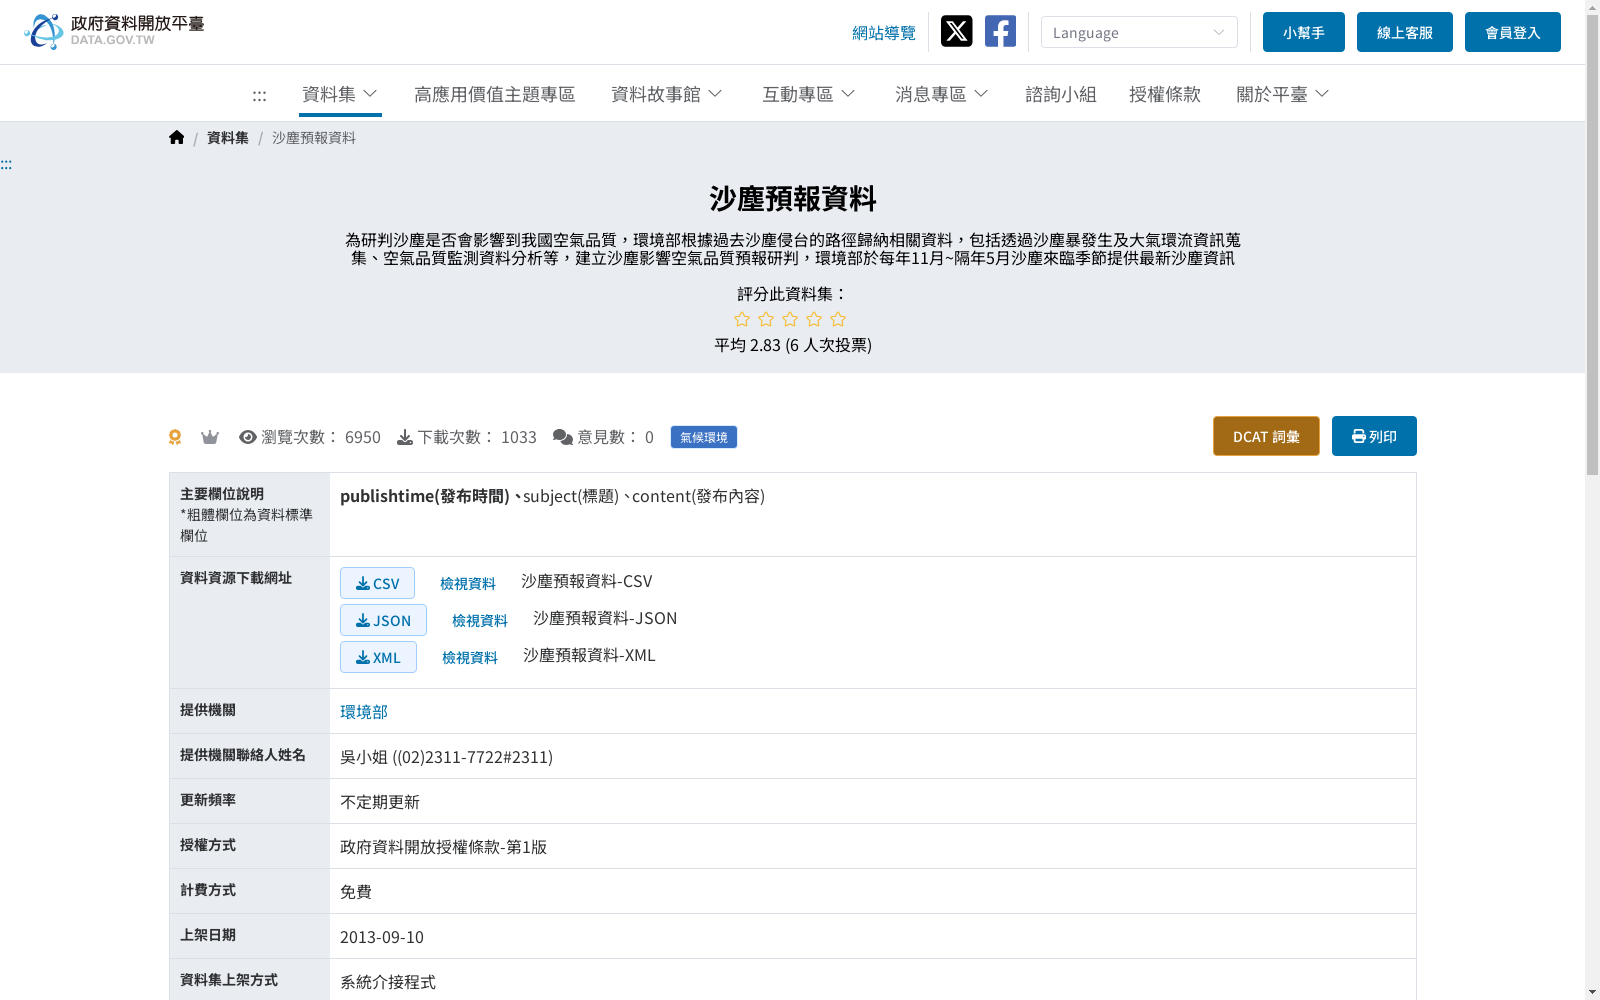Open 高應用價值主題專區 menu item
Viewport: 1600px width, 1000px height.
point(495,94)
